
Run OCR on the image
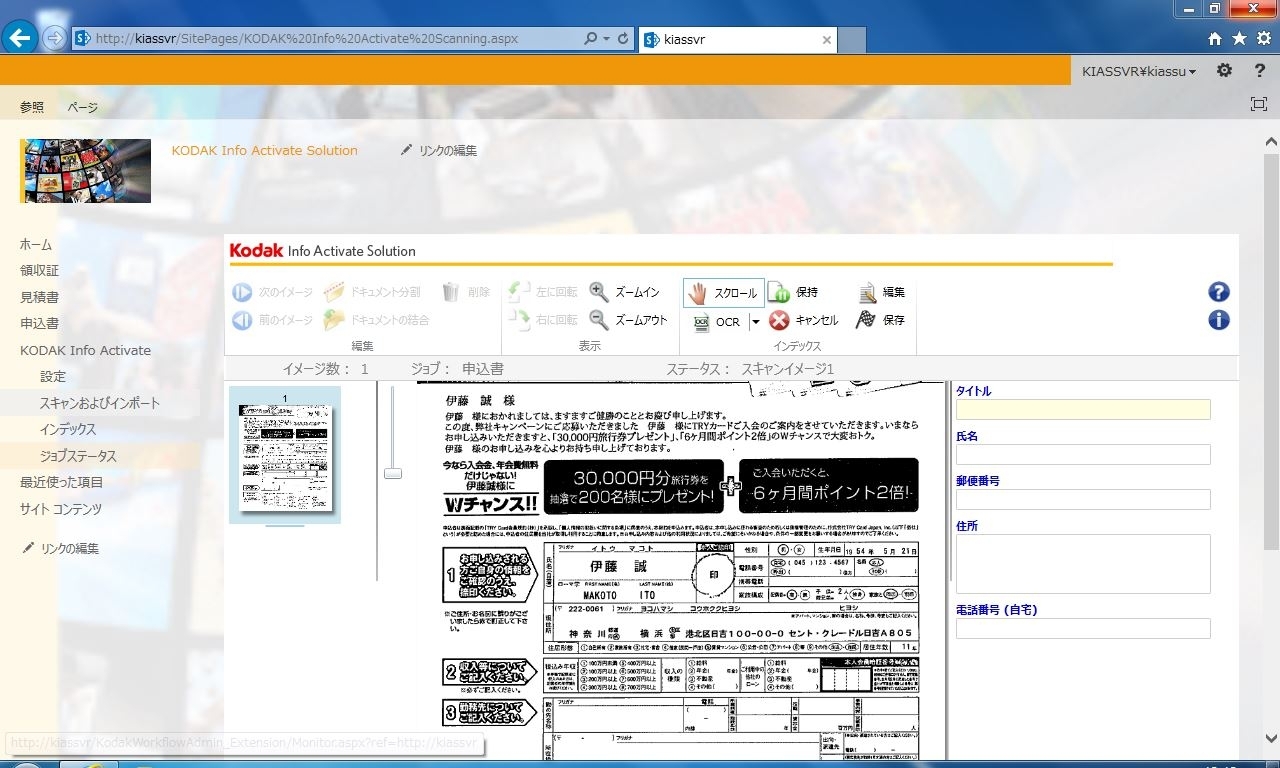[717, 322]
